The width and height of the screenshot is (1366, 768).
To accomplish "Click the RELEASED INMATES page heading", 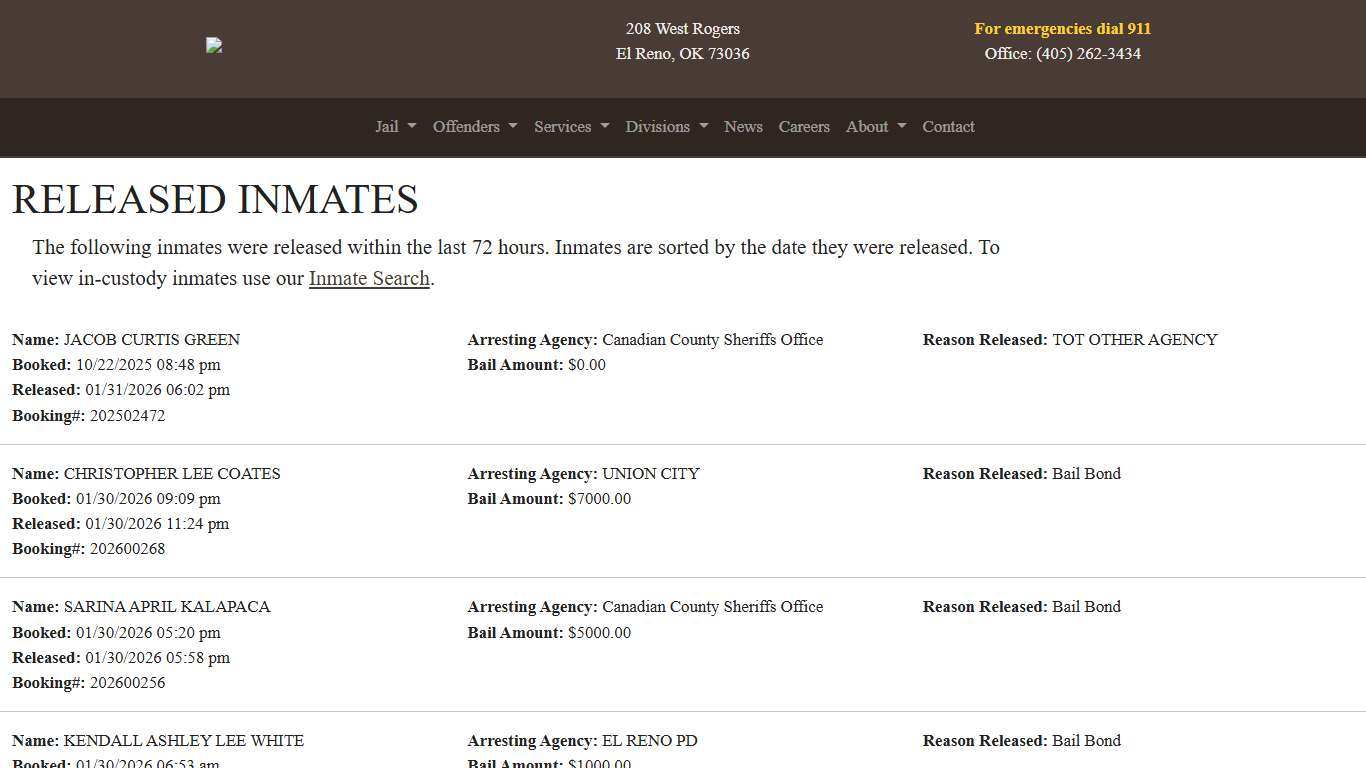I will coord(214,199).
